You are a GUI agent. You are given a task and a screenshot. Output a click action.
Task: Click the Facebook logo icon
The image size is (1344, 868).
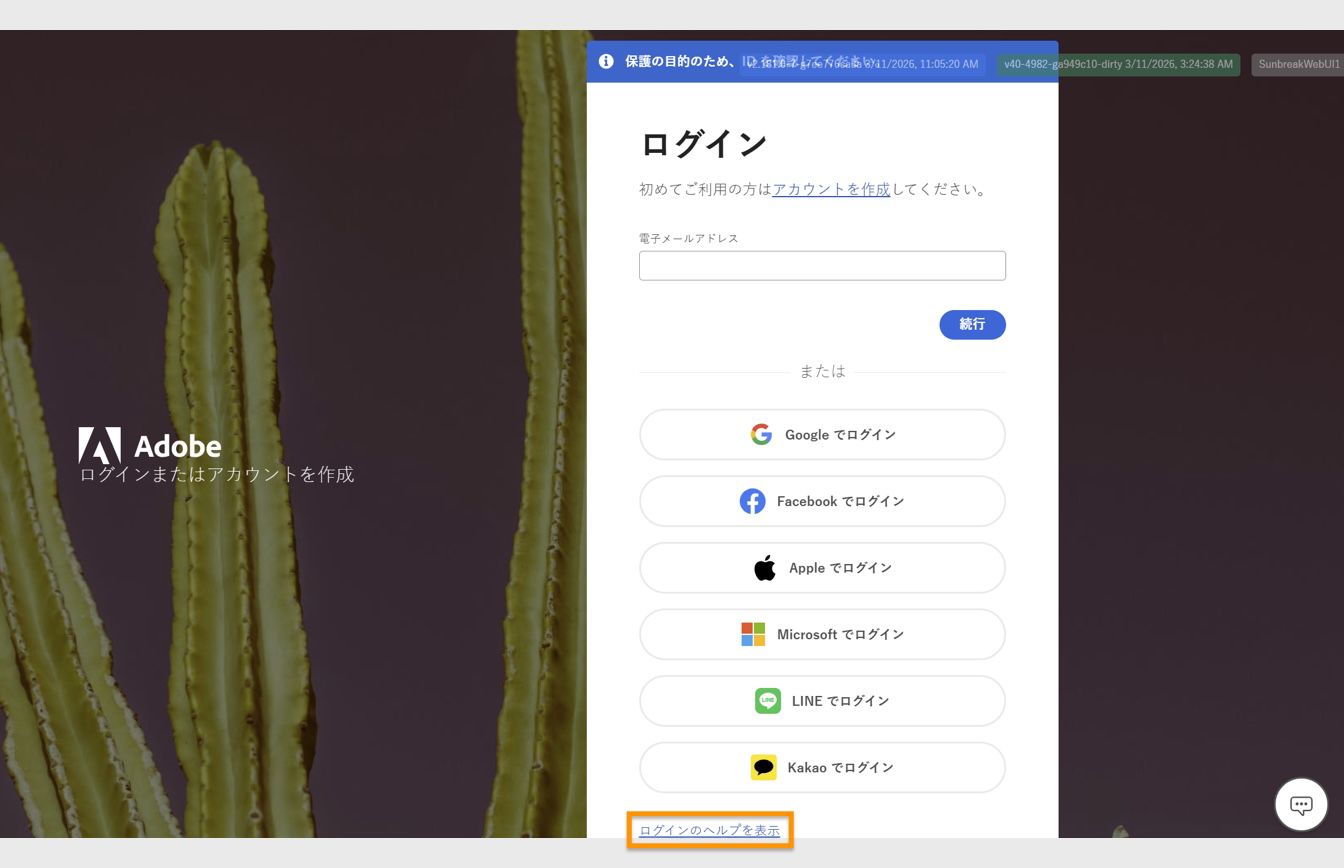(752, 501)
